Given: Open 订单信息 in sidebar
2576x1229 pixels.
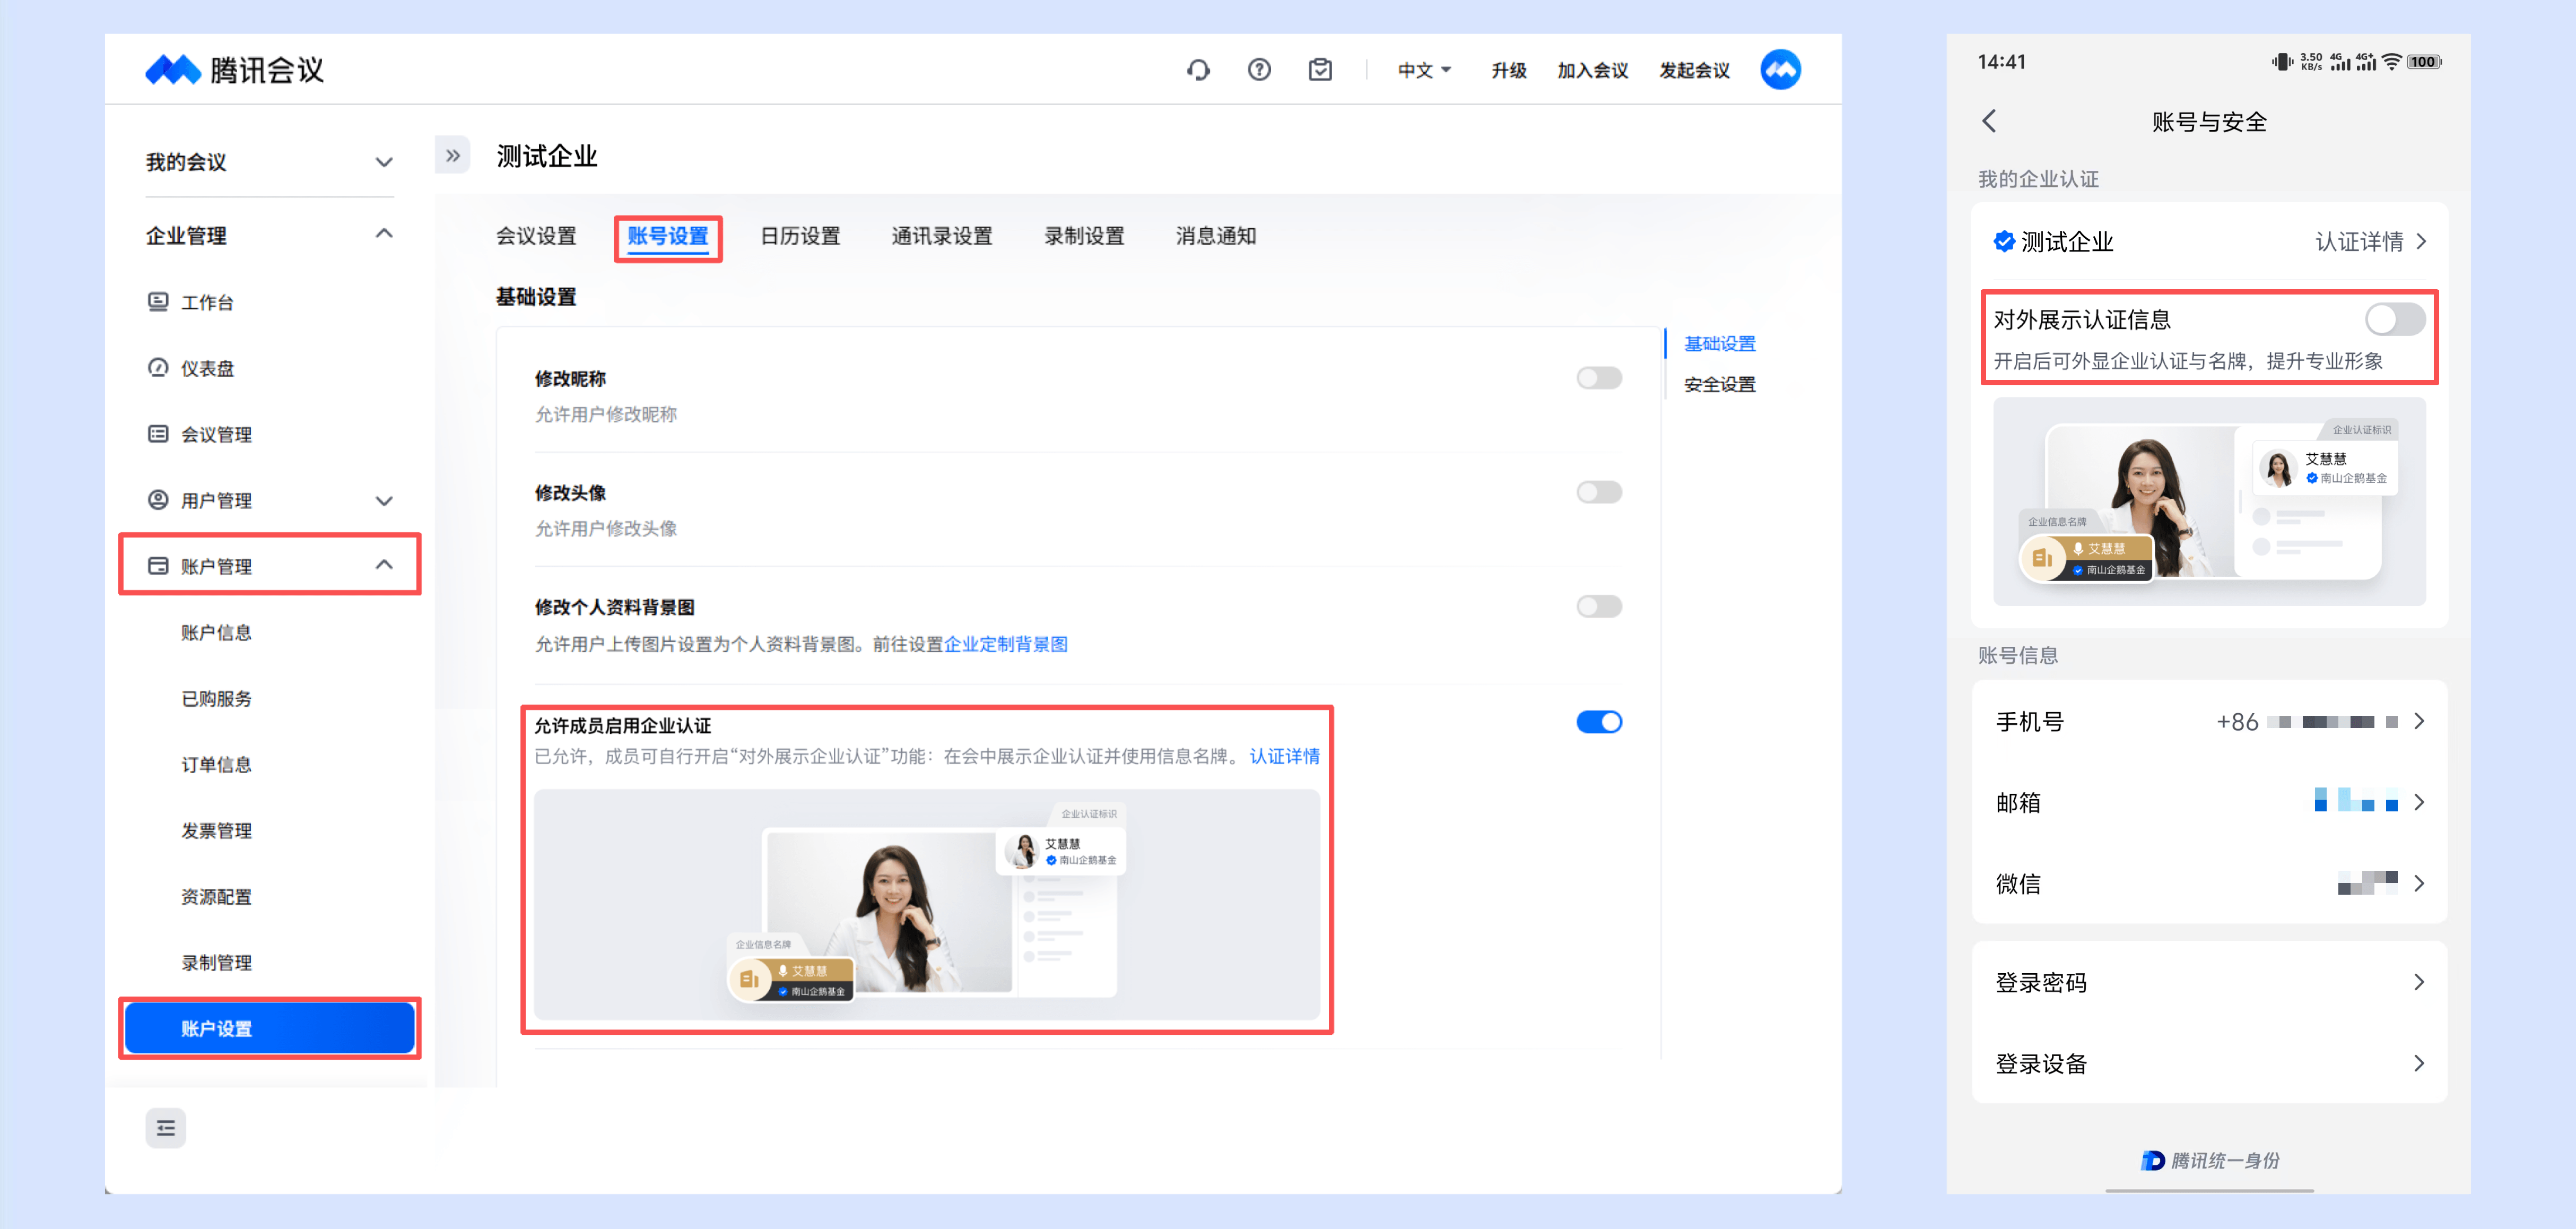Looking at the screenshot, I should [216, 764].
